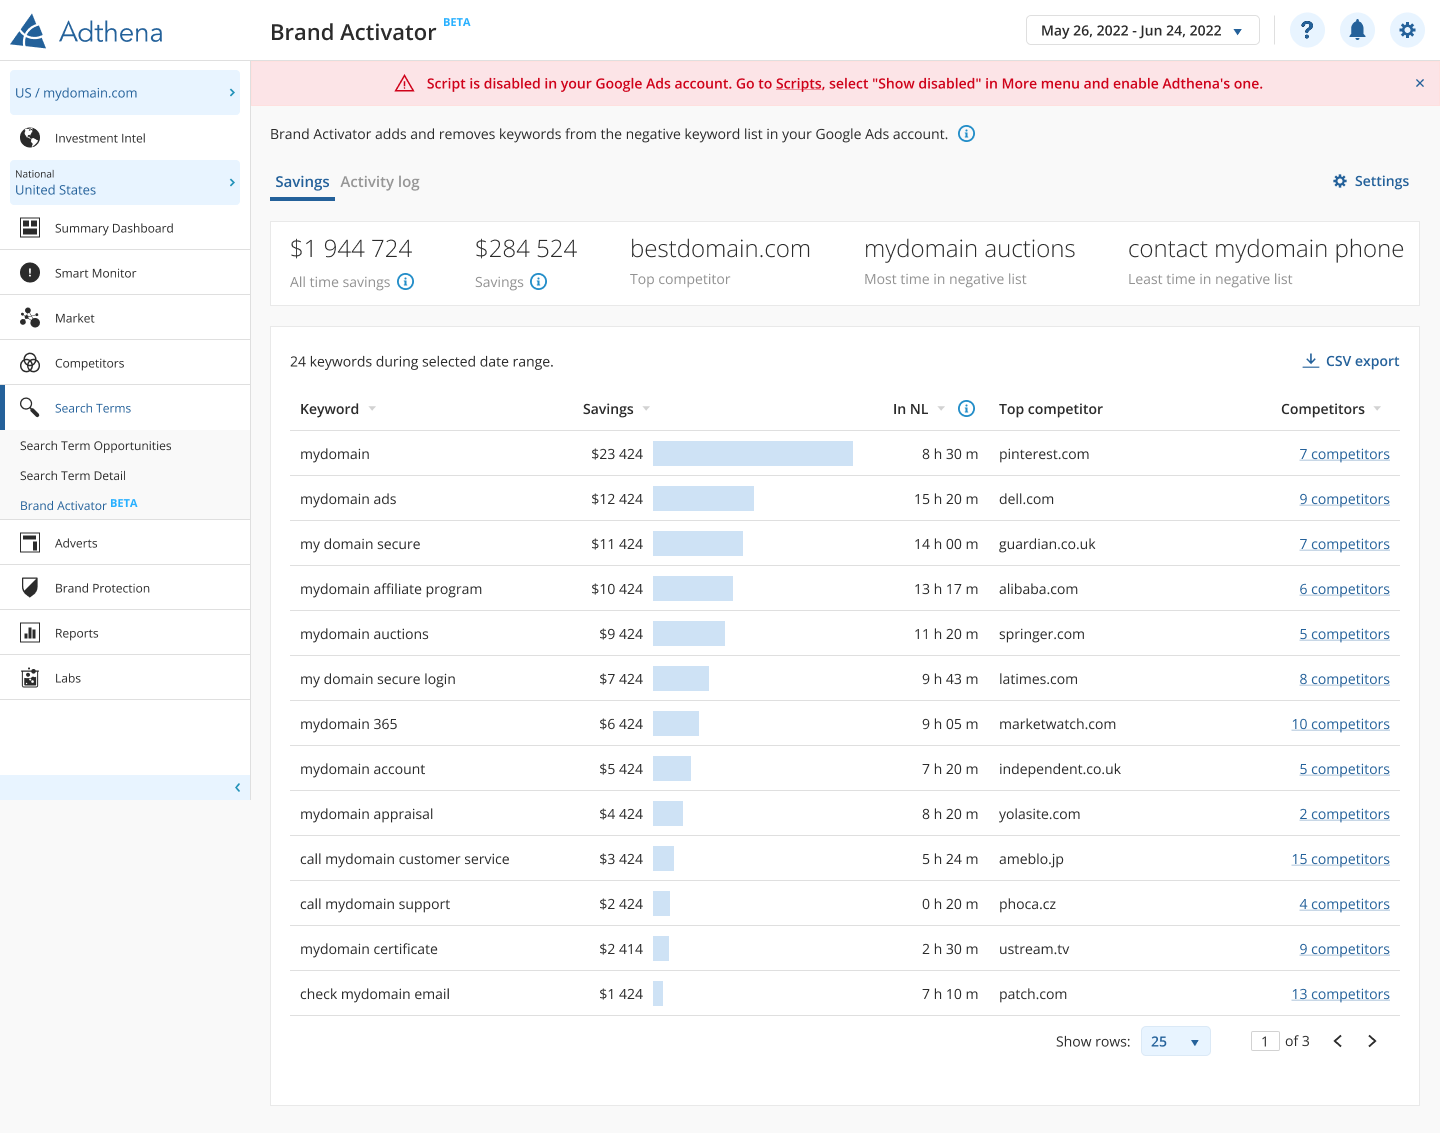Screen dimensions: 1440x1133
Task: Open Smart Monitor from the sidebar
Action: point(95,273)
